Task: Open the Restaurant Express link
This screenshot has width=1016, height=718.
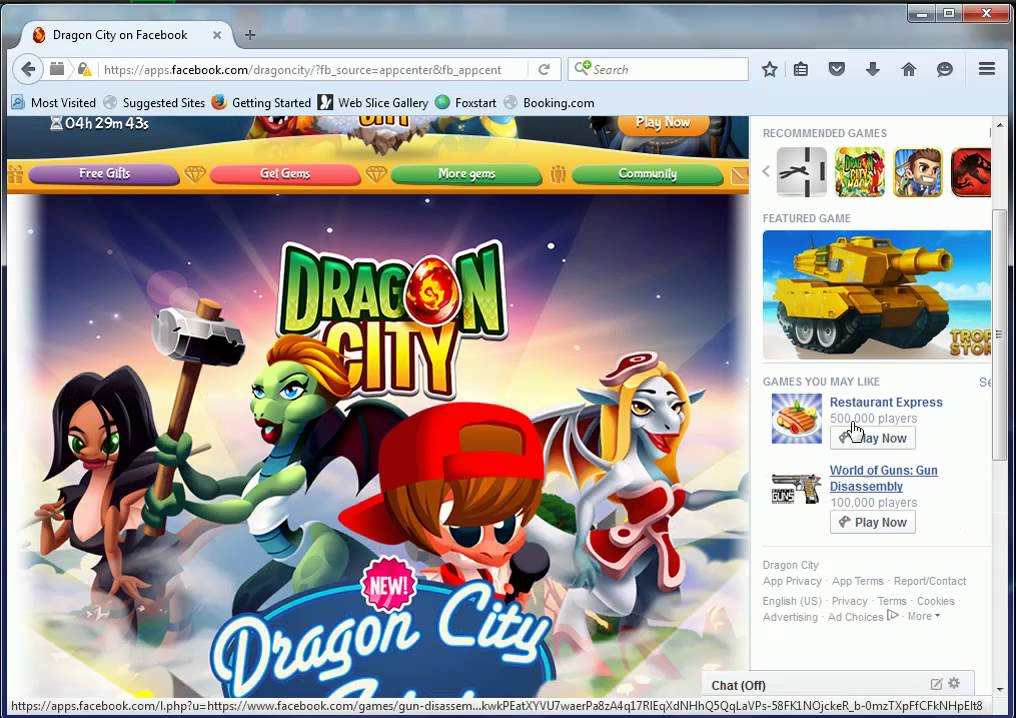Action: click(x=886, y=402)
